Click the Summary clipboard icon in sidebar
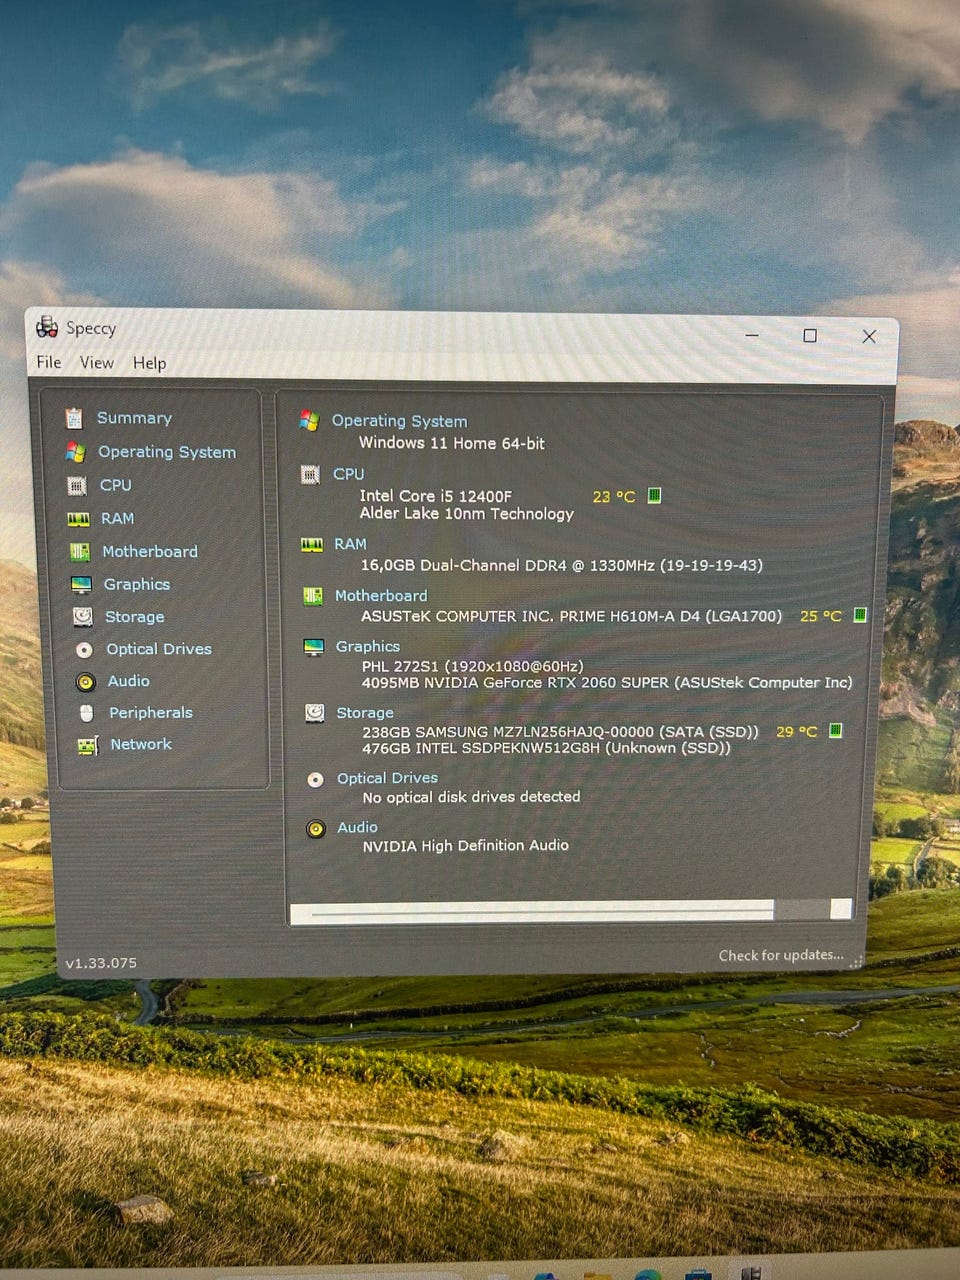Screen dimensions: 960x1280 74,418
